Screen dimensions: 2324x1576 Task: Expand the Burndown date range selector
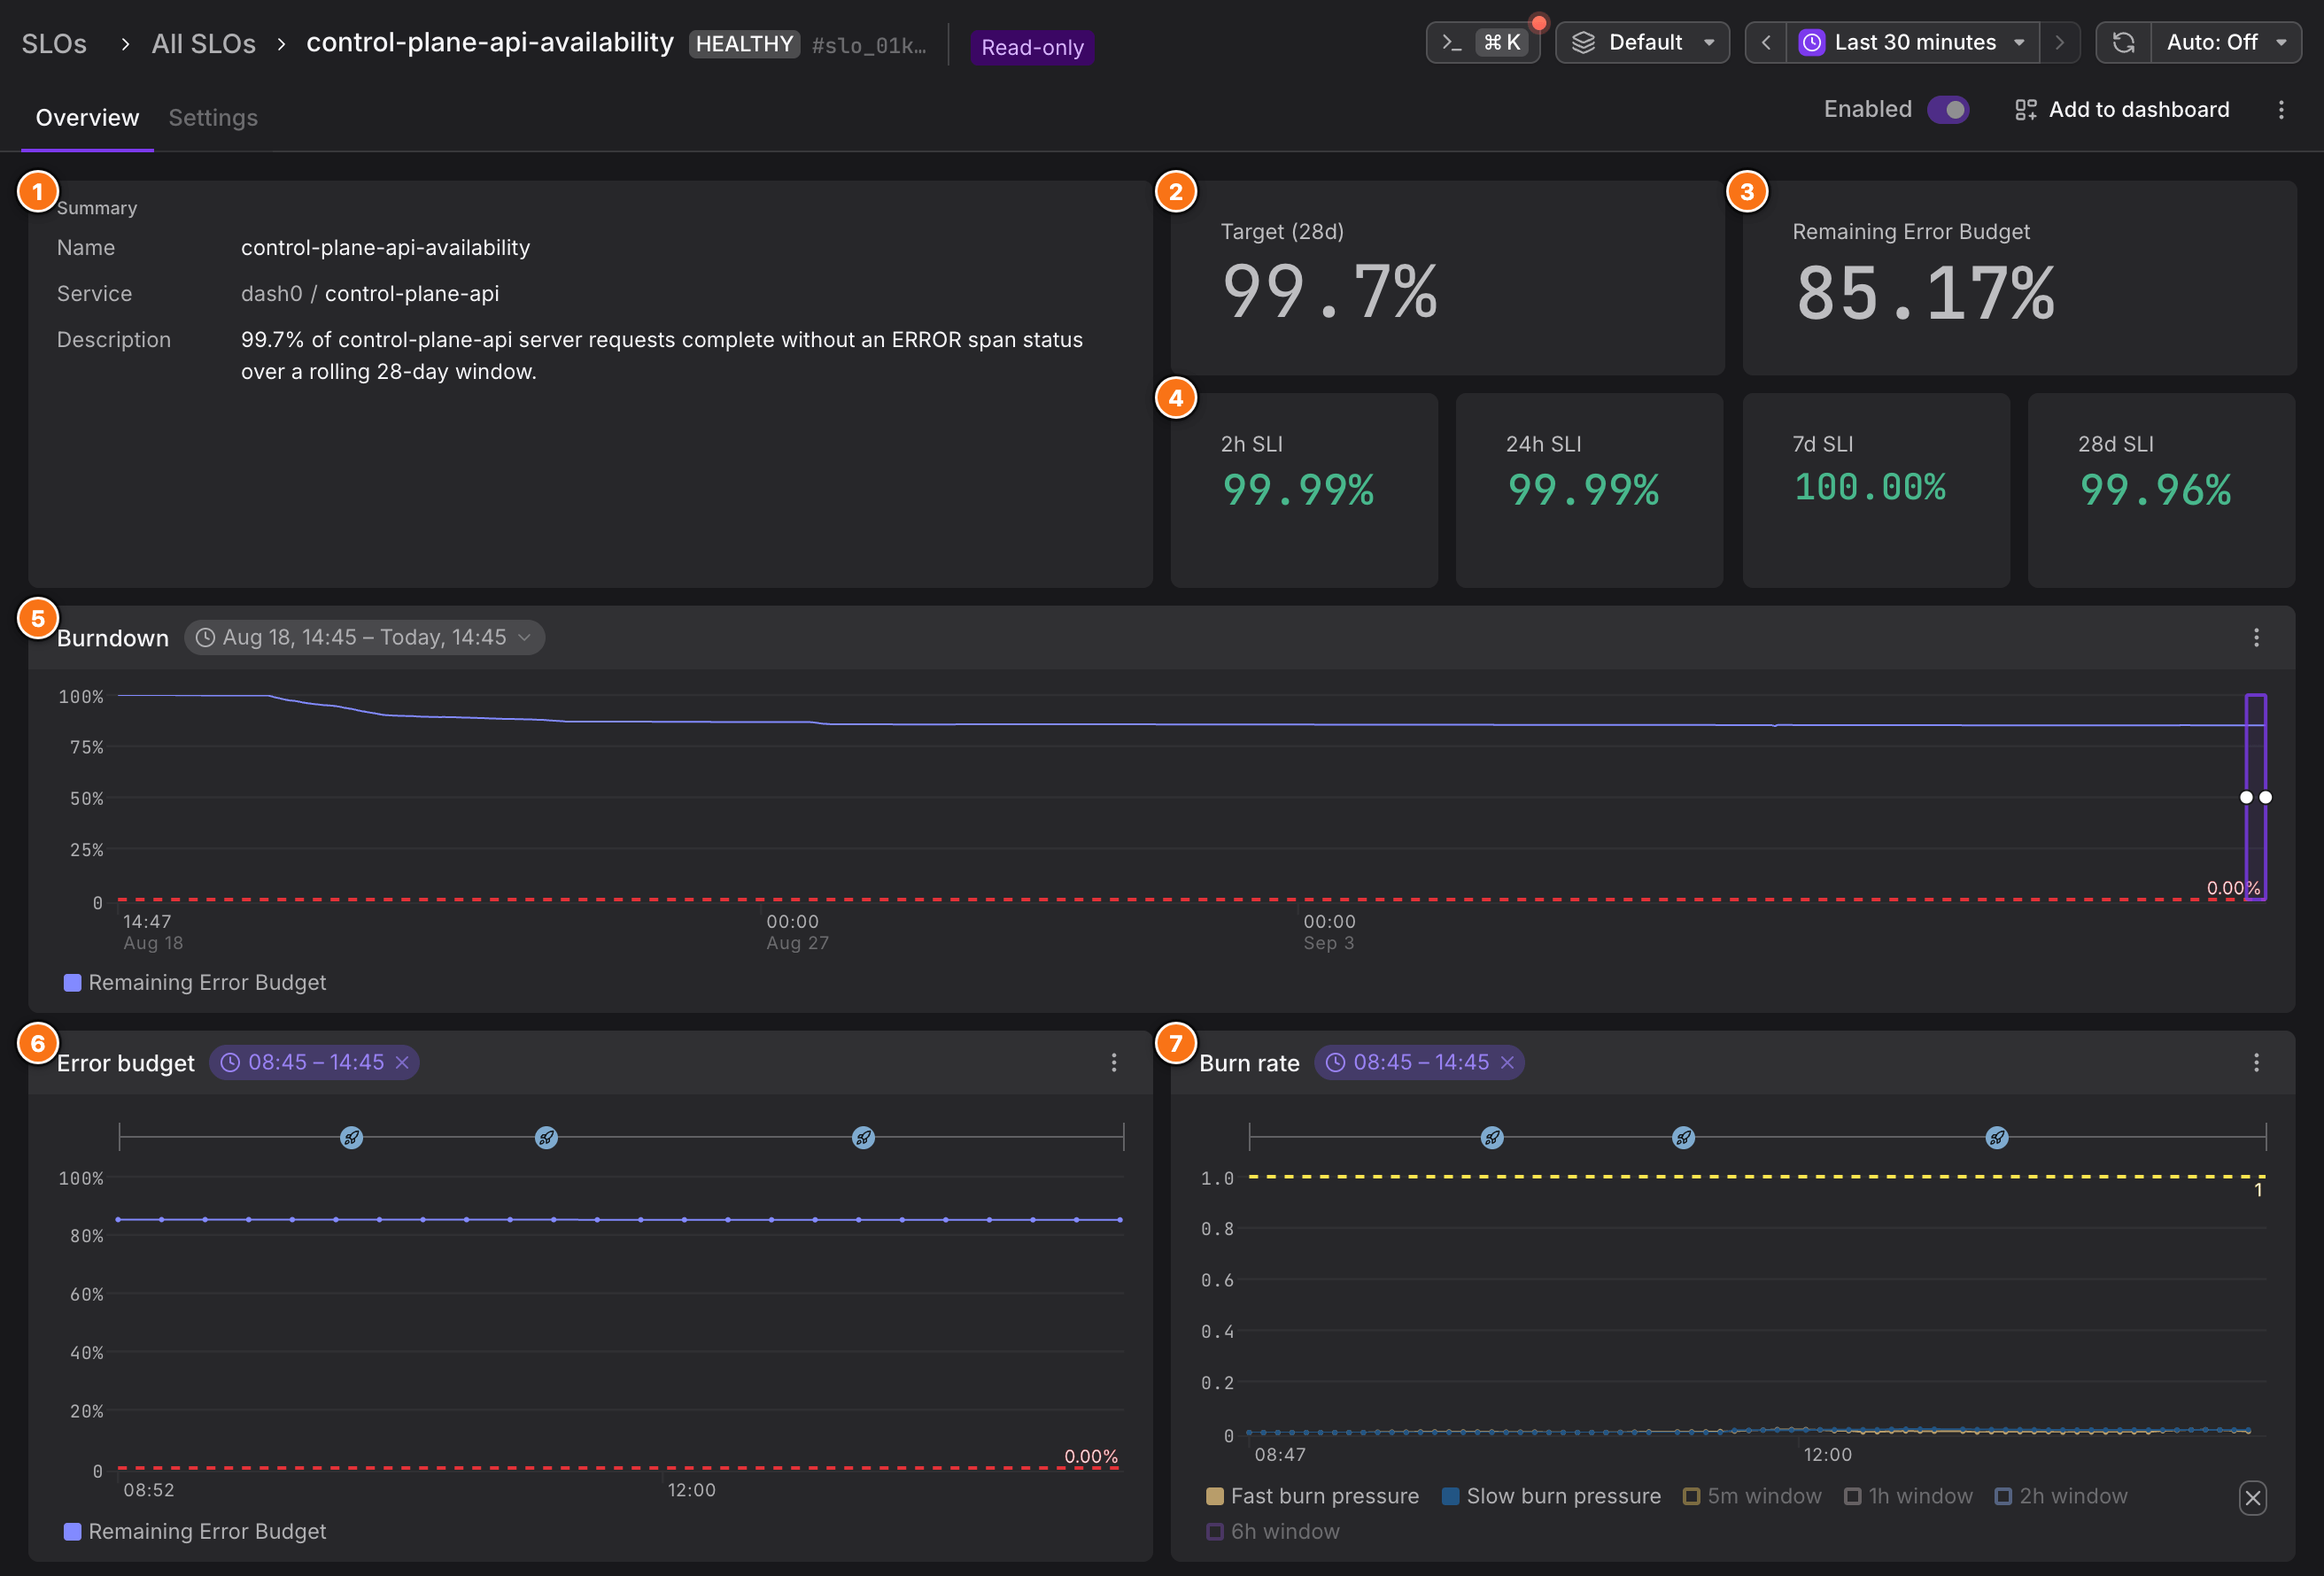[364, 638]
